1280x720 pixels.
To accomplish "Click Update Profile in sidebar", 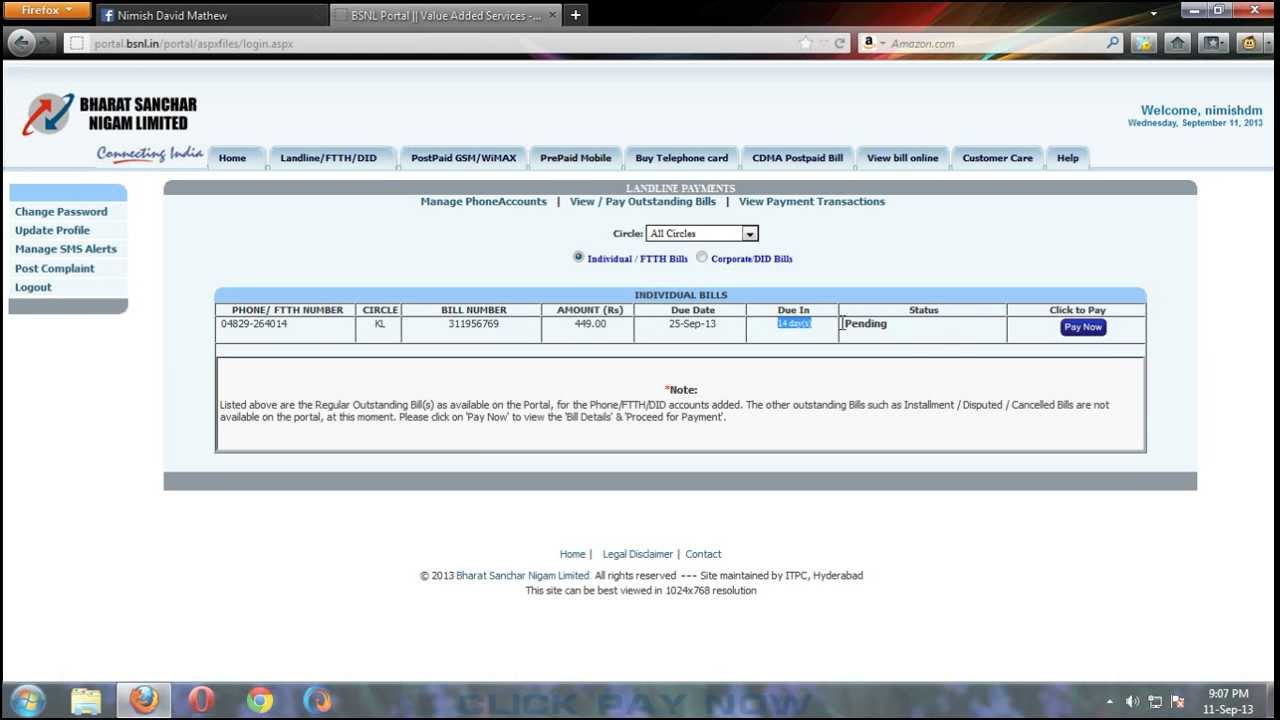I will [52, 230].
